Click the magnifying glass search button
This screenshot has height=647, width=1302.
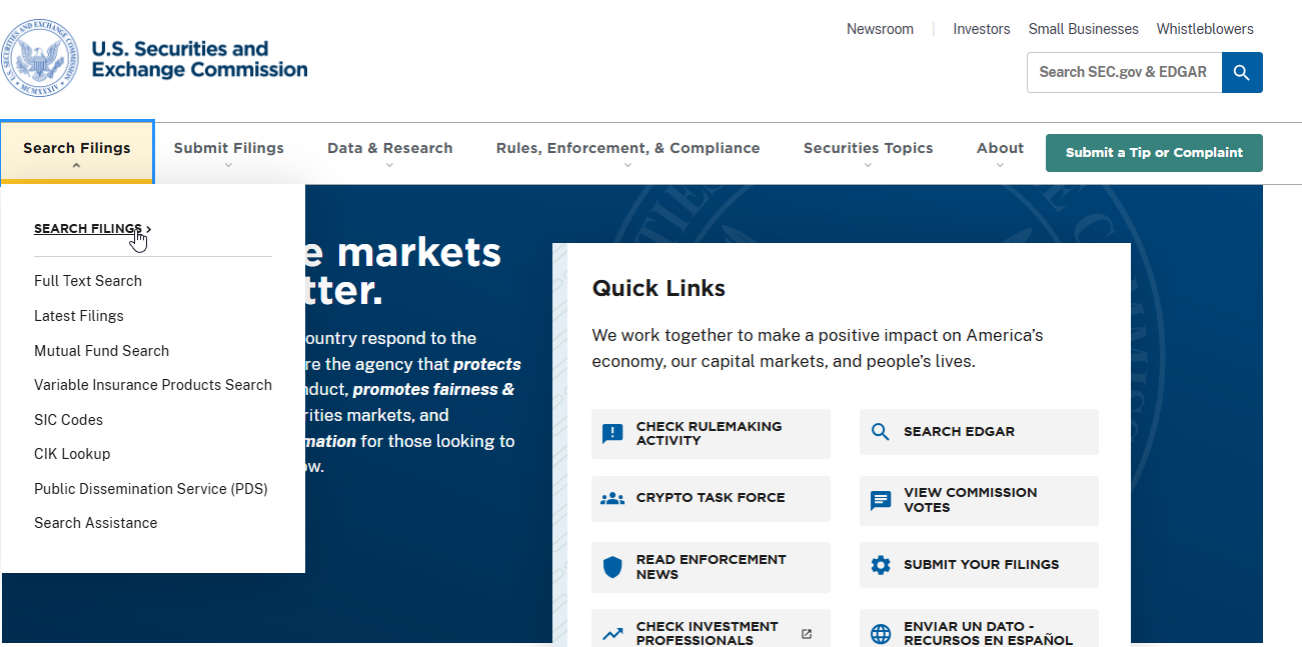point(1242,72)
